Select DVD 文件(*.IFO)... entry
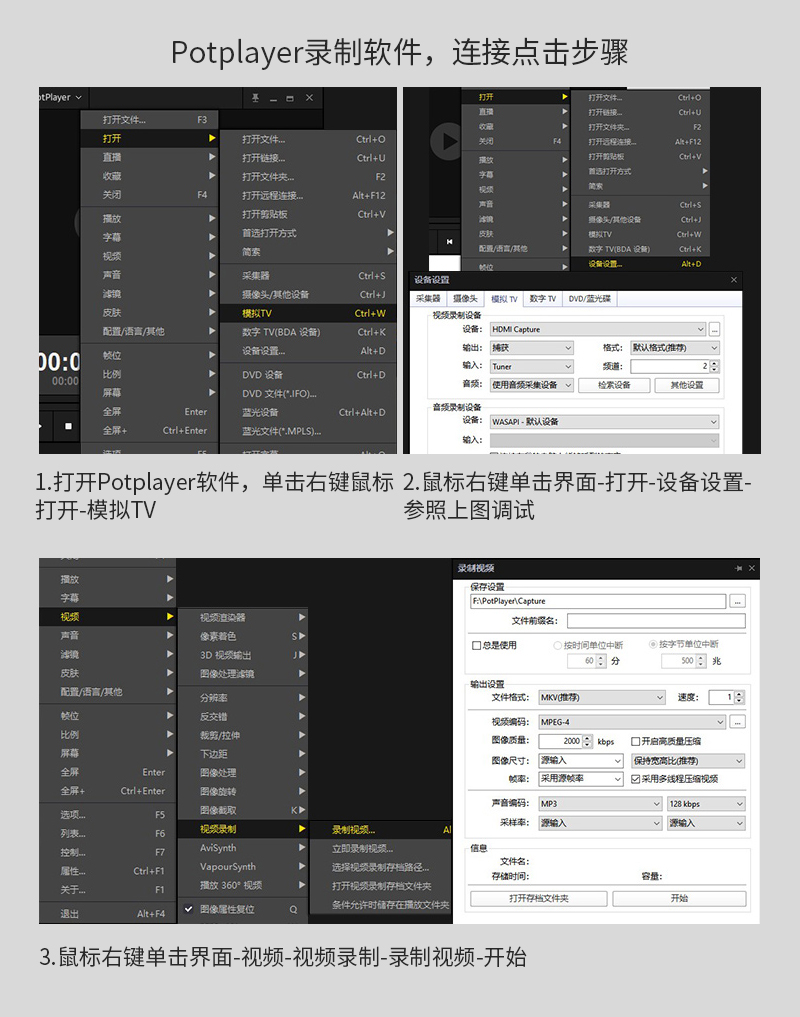 (x=308, y=394)
